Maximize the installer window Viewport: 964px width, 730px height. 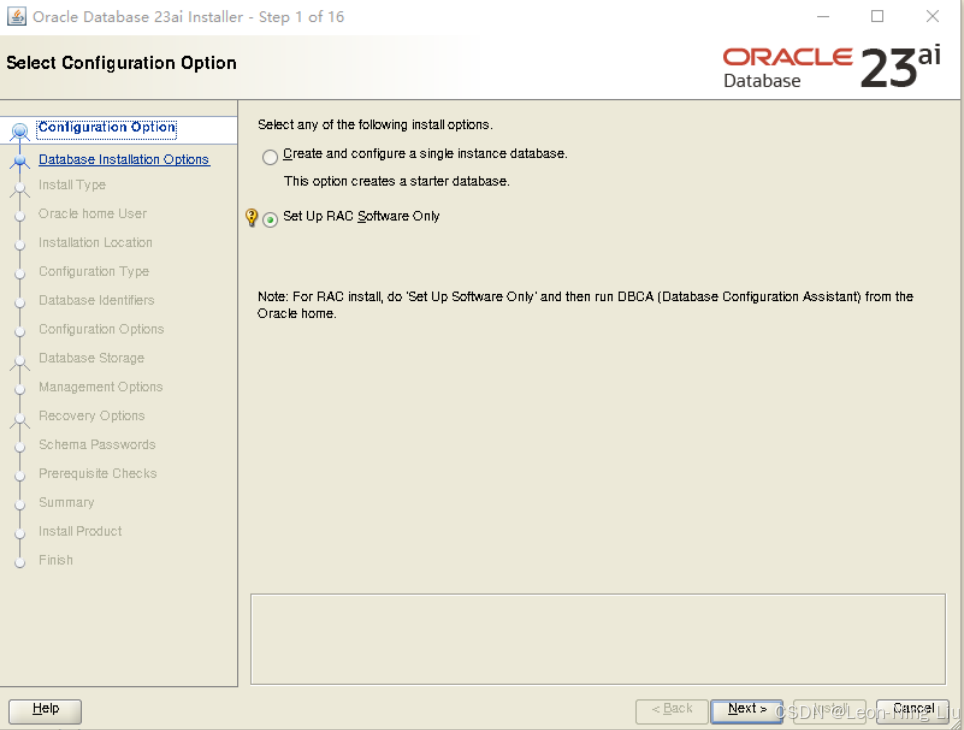coord(877,17)
